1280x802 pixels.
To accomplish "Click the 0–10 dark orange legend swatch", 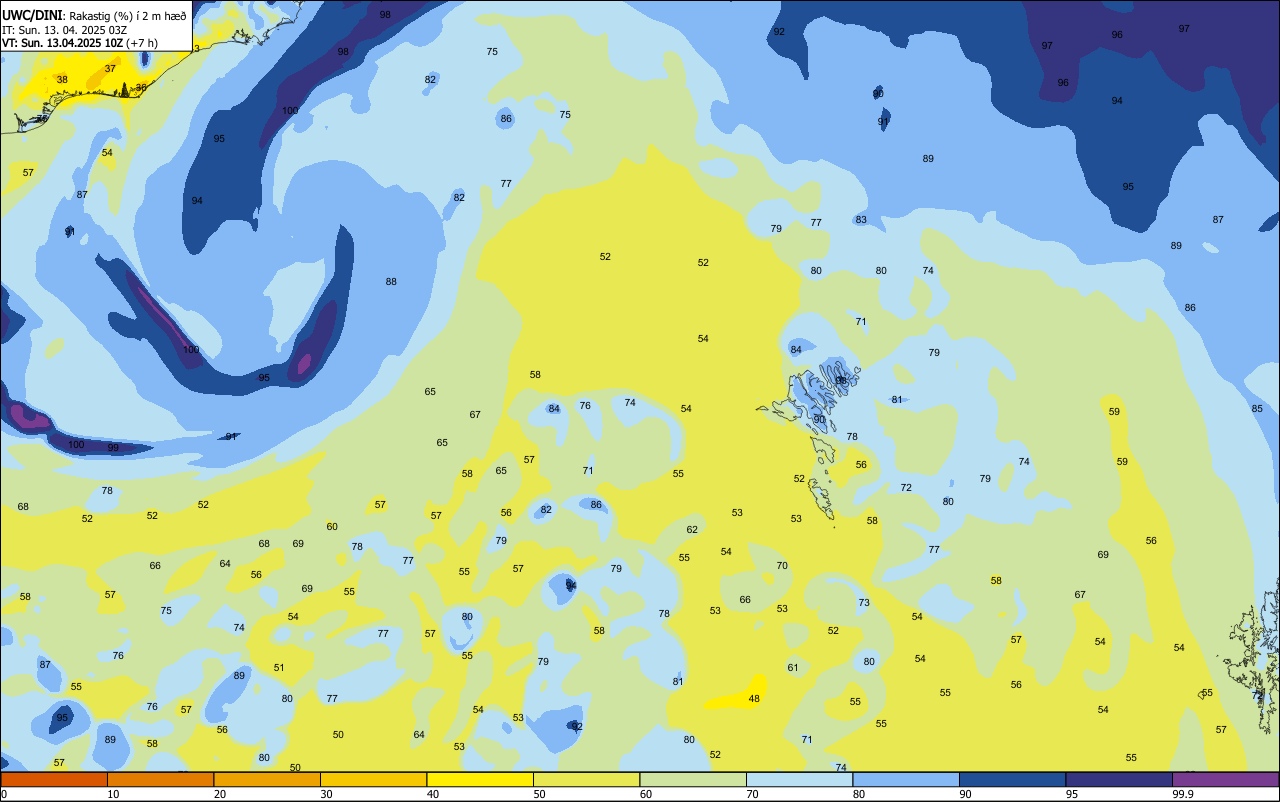I will pyautogui.click(x=54, y=779).
